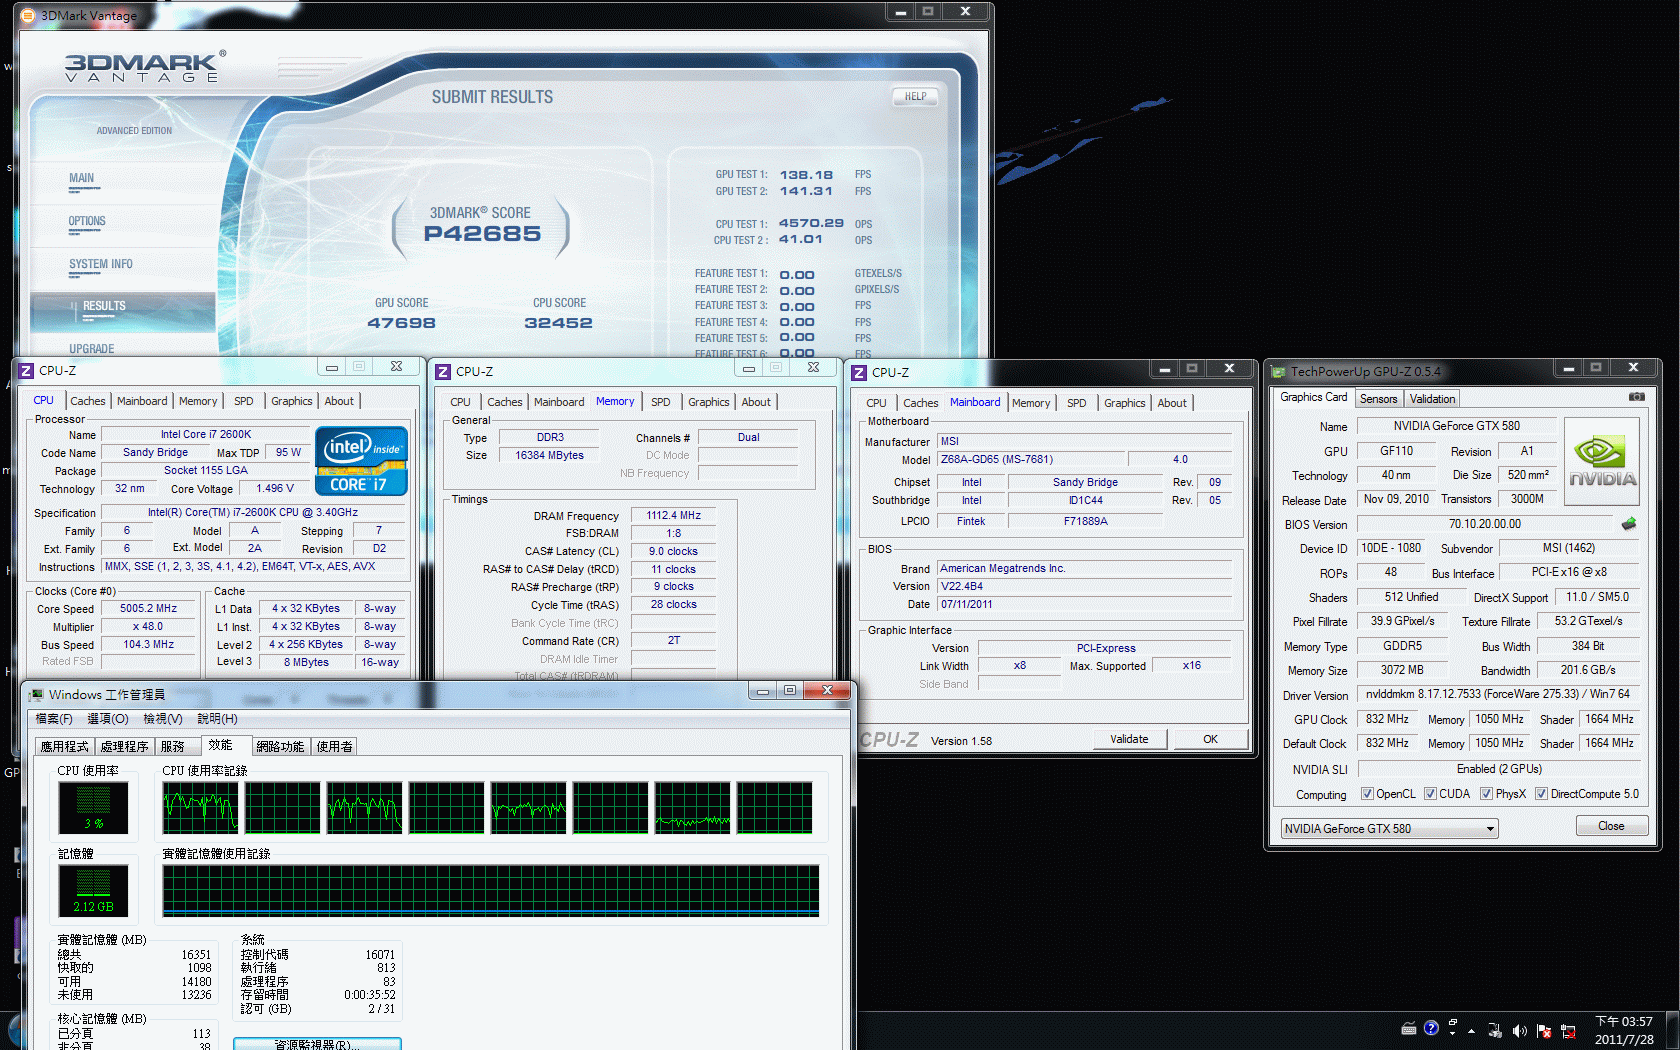
Task: Click the CPU-Z Mainboard window title icon
Action: 859,372
